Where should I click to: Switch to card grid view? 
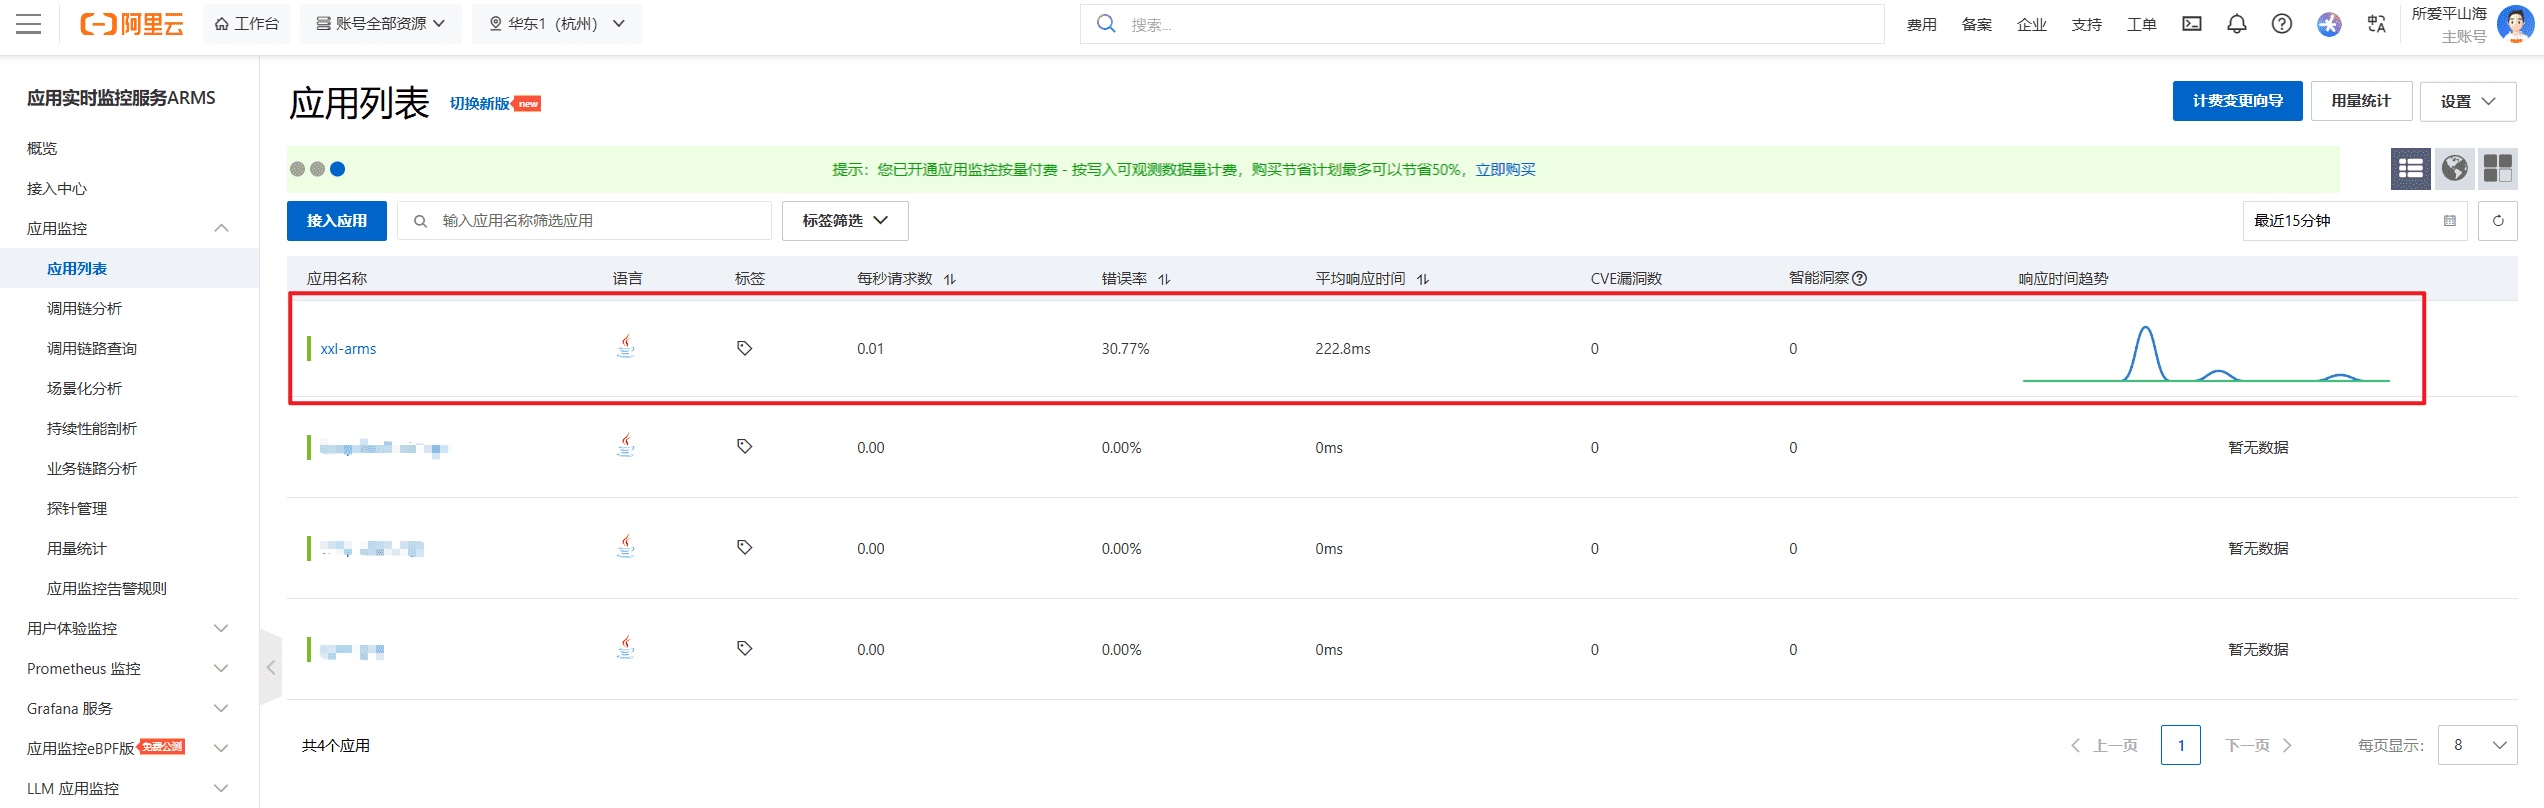coord(2497,168)
